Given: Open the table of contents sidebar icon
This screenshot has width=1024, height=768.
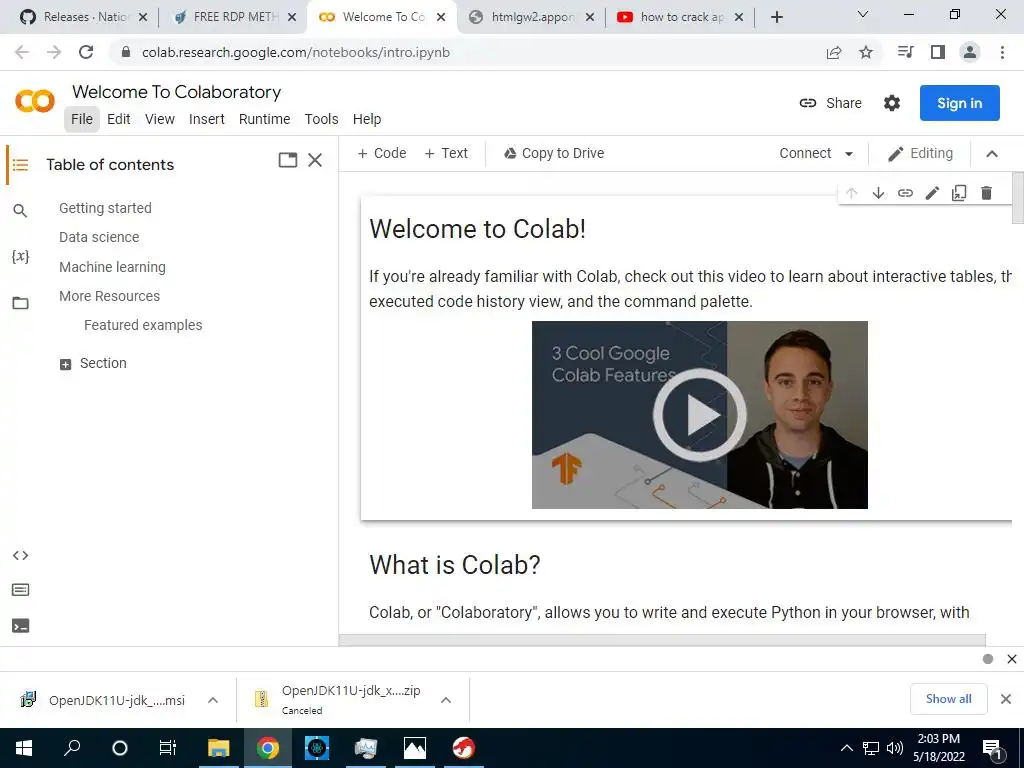Looking at the screenshot, I should 20,165.
